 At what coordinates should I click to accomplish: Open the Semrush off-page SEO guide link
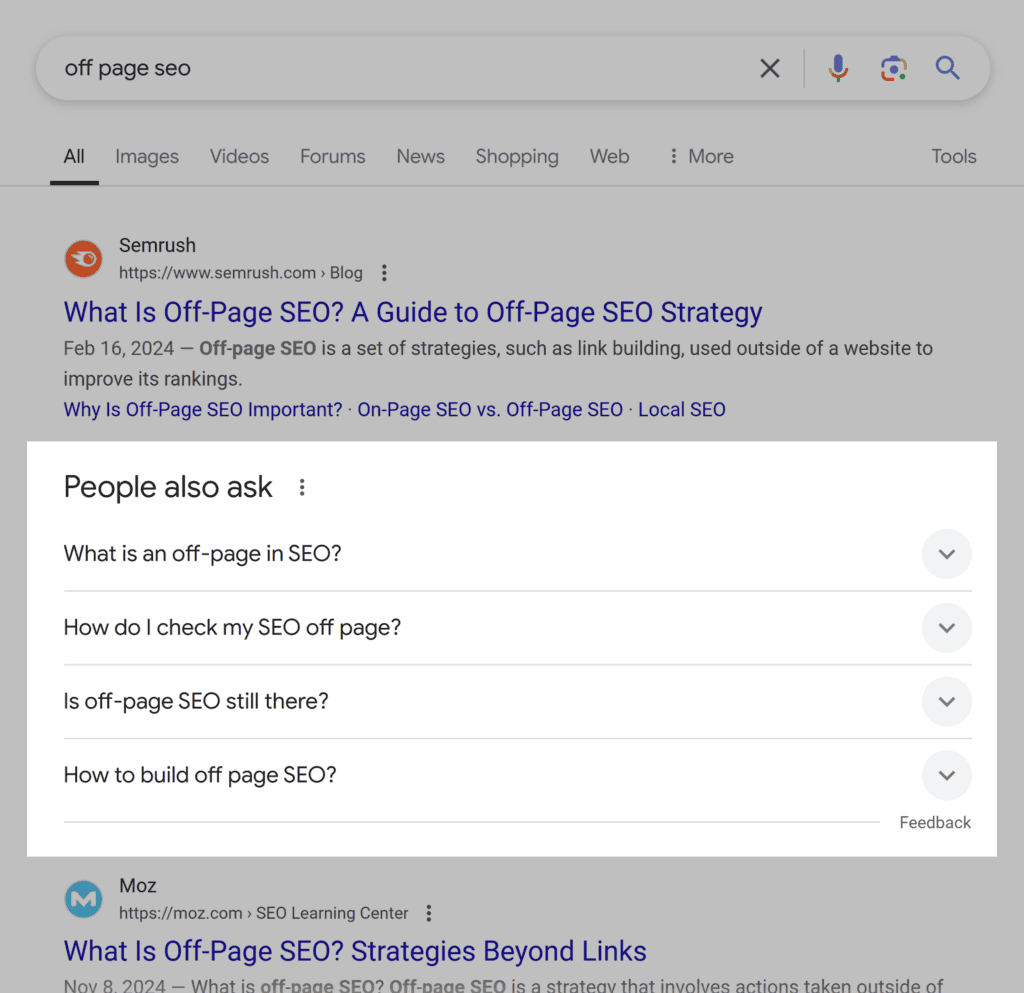click(412, 312)
